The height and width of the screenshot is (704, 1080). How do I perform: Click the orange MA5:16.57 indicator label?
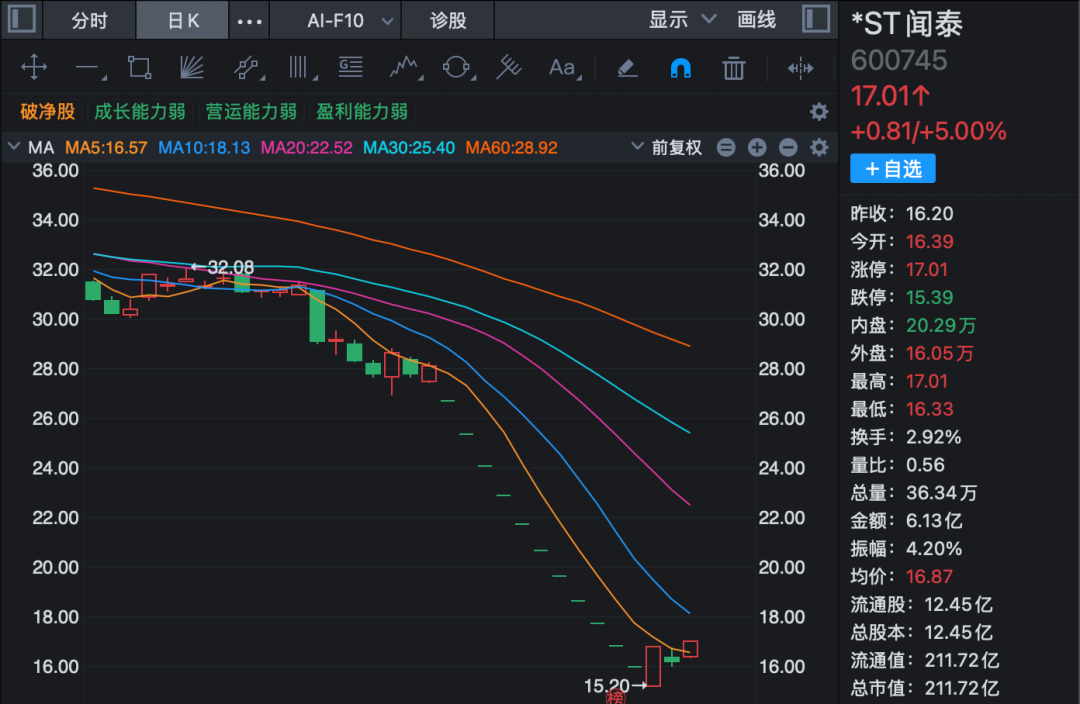(x=106, y=147)
